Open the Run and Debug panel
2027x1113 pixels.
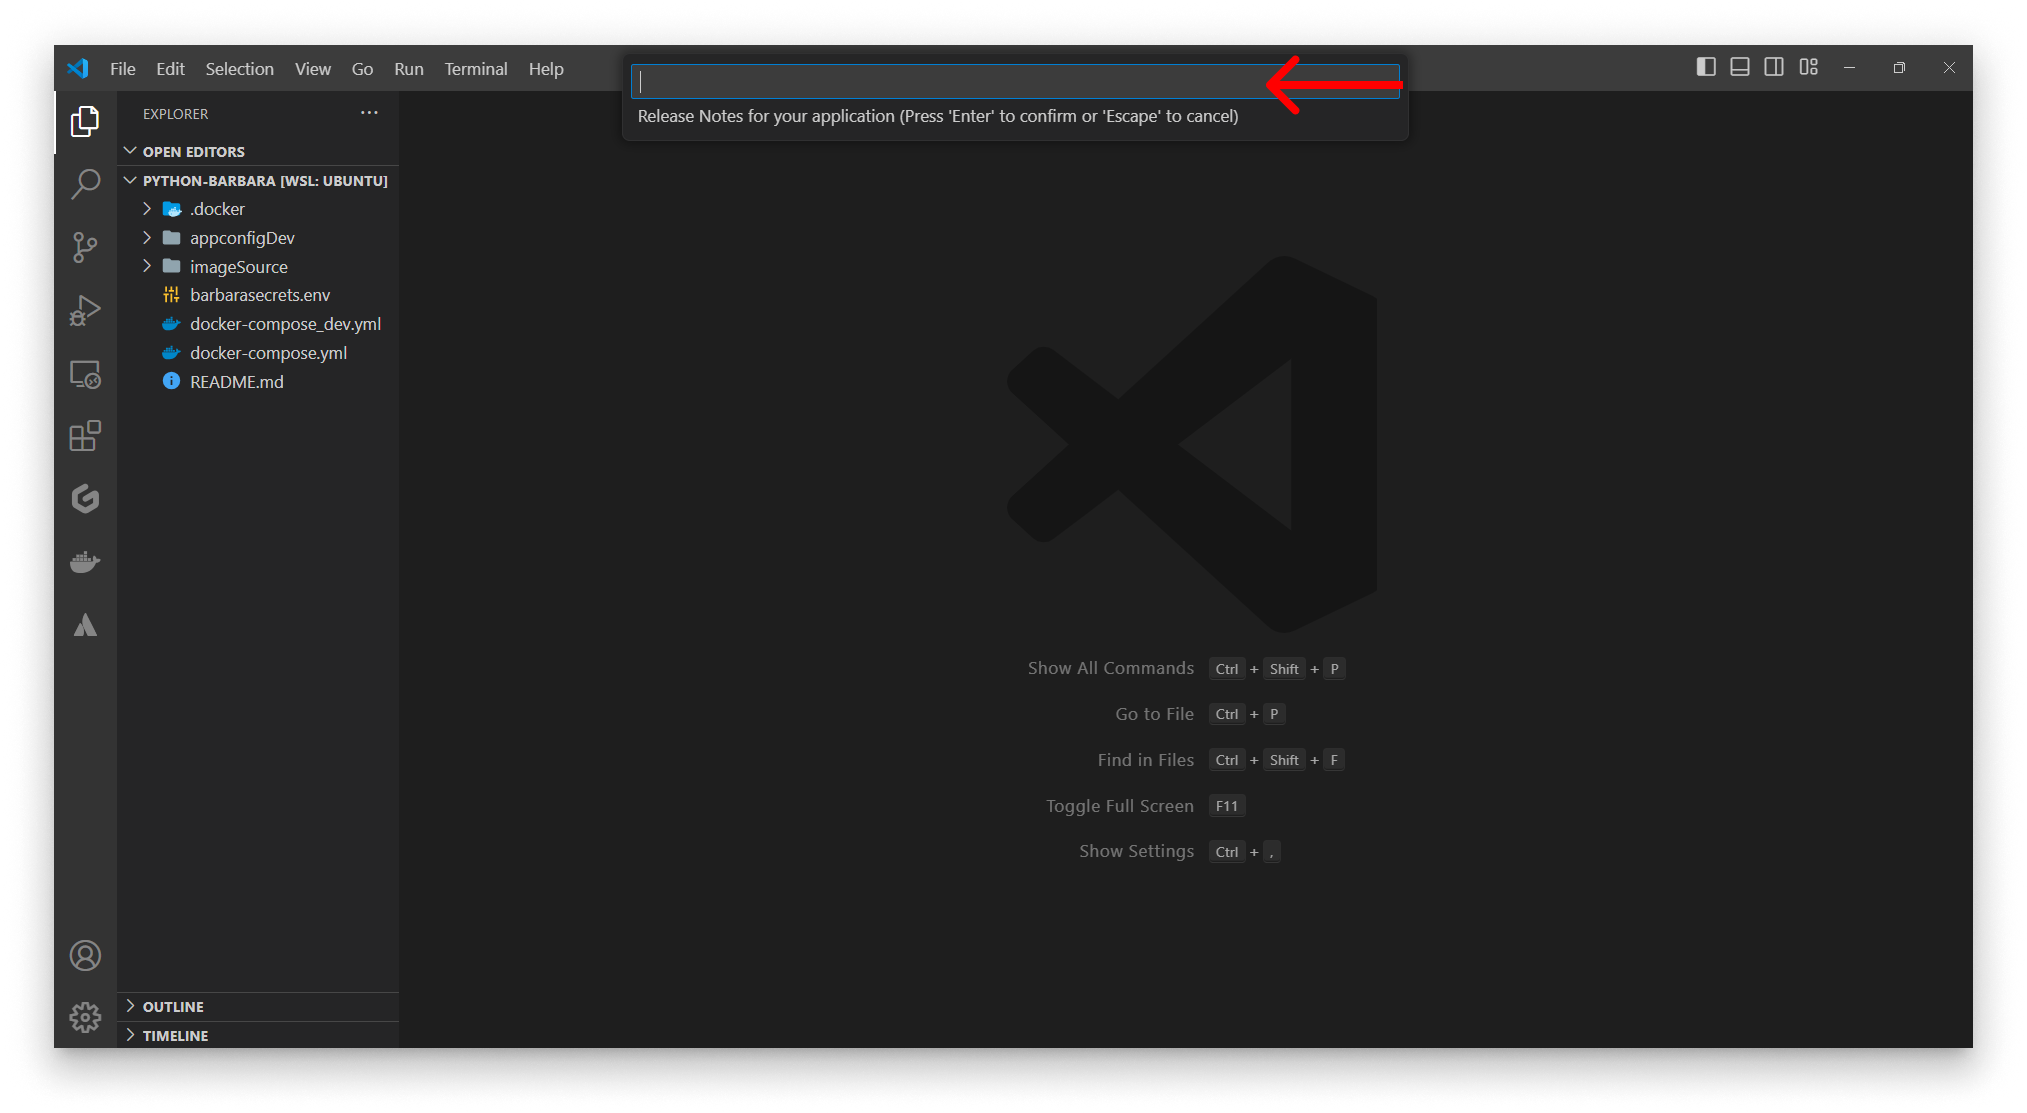(86, 310)
